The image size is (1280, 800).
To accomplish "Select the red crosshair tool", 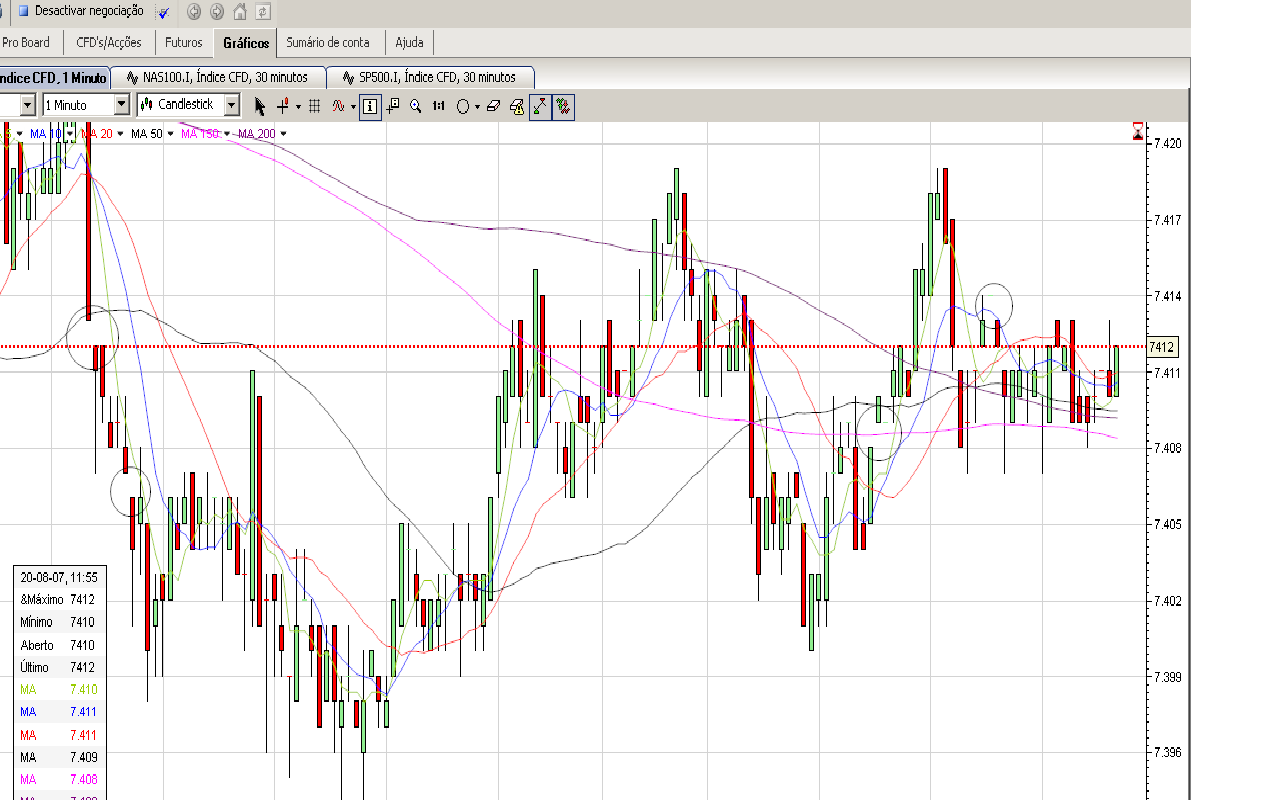I will click(x=284, y=106).
